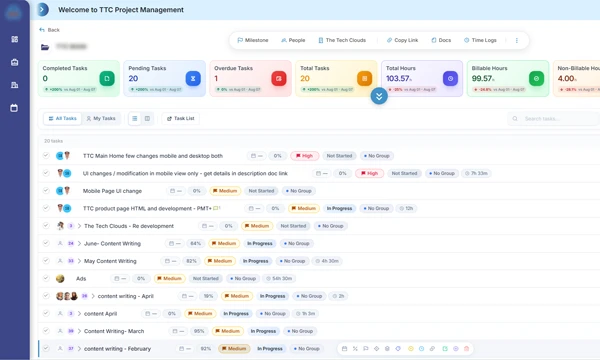Click the calendar icon in the February row toolbar
Image resolution: width=600 pixels, height=360 pixels.
point(344,349)
